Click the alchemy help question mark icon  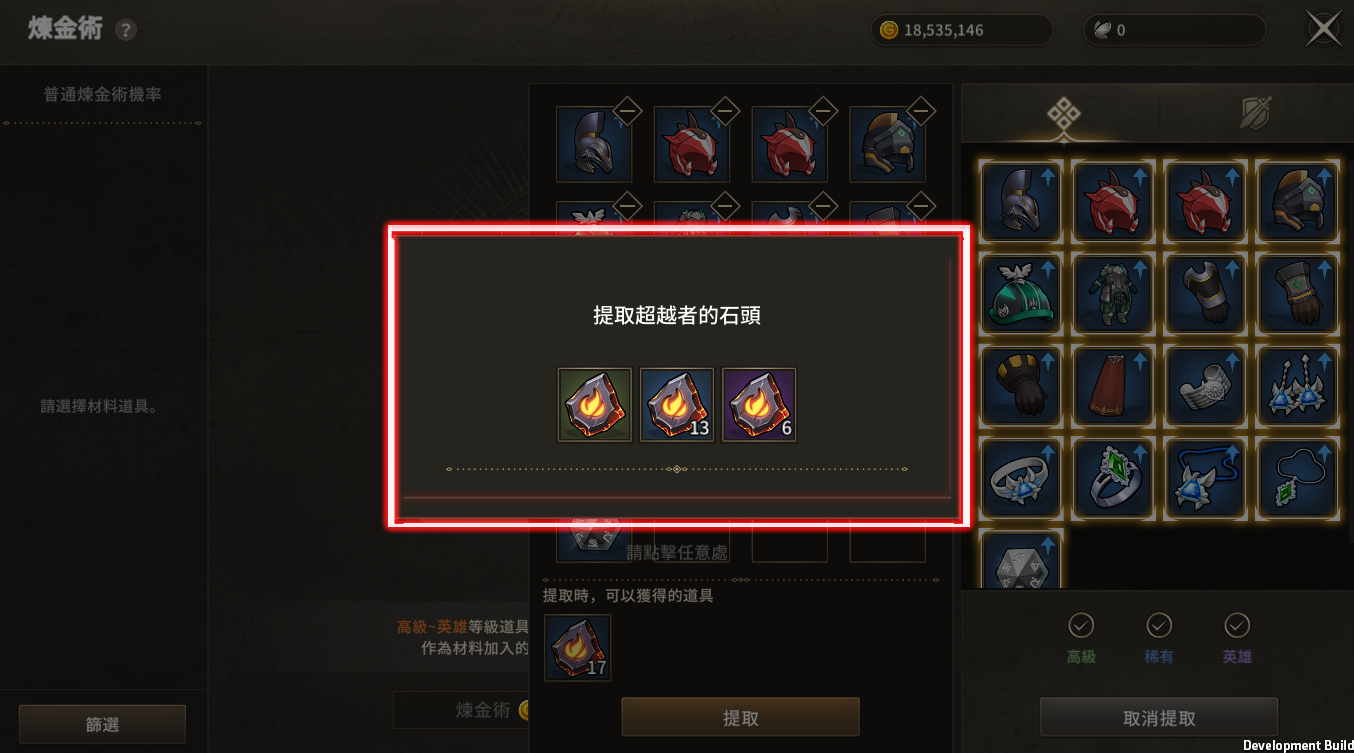click(x=125, y=30)
